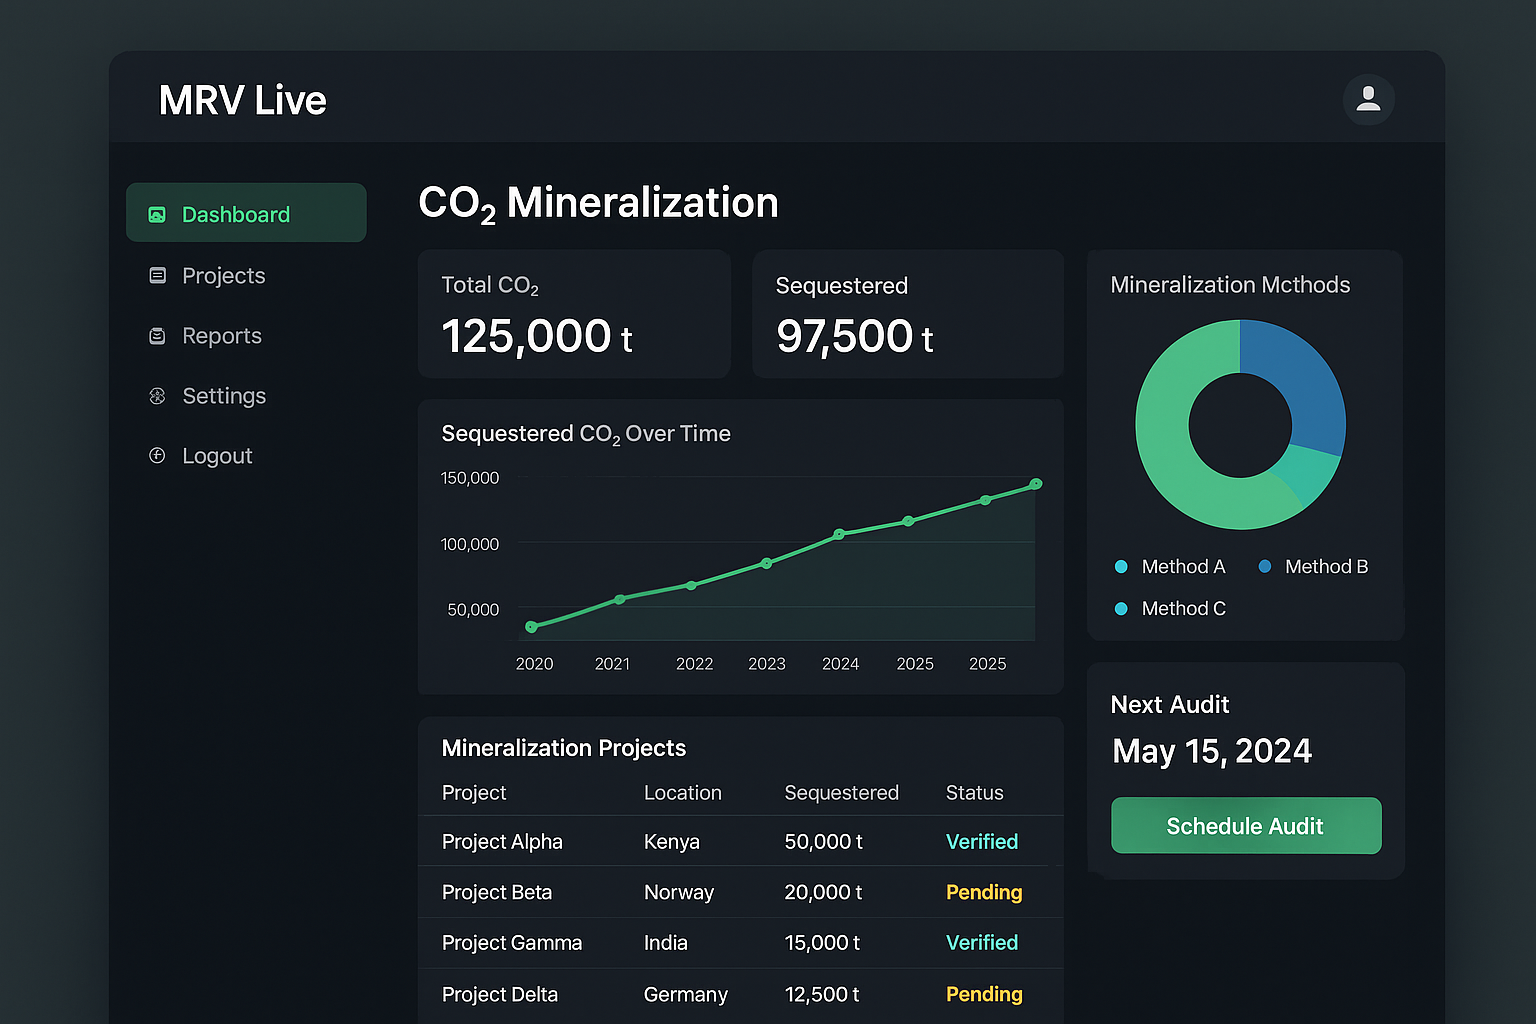
Task: Click the Pending status for Project Delta
Action: 983,994
